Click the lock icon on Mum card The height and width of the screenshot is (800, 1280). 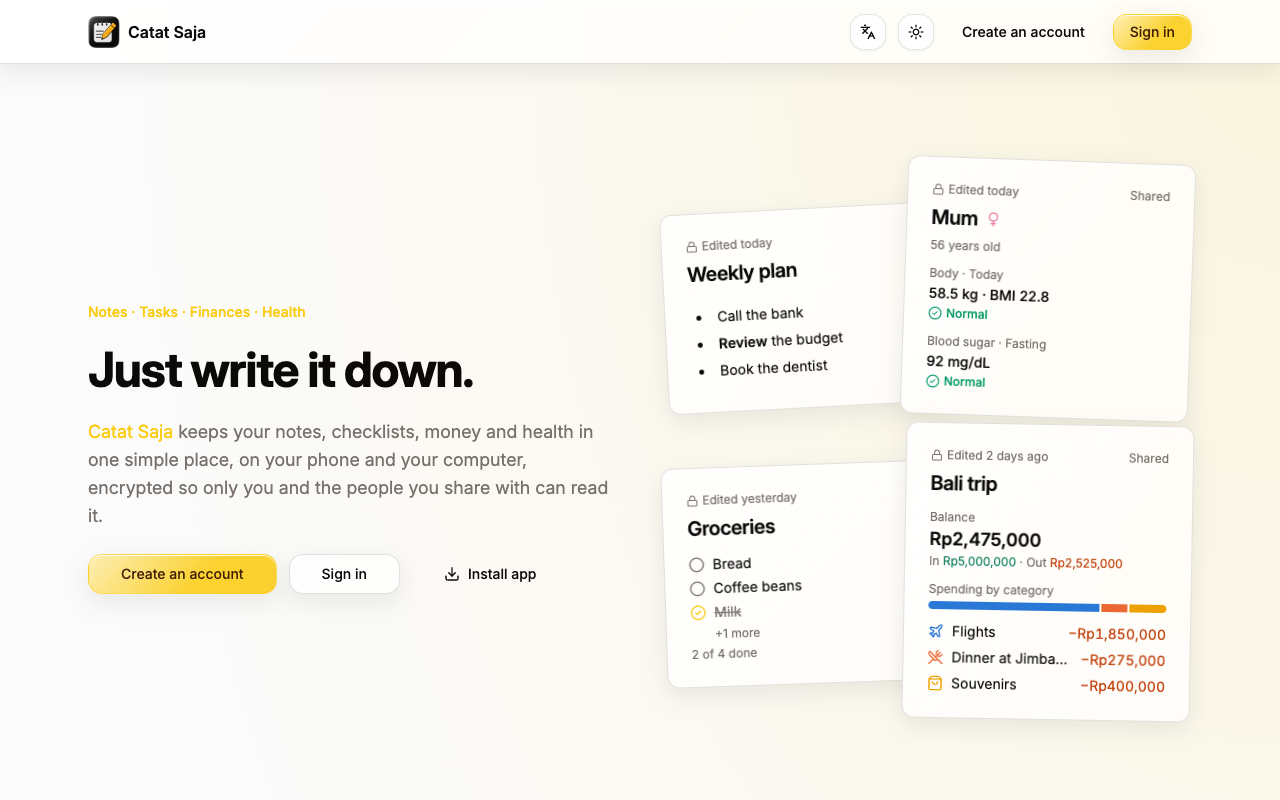coord(938,189)
